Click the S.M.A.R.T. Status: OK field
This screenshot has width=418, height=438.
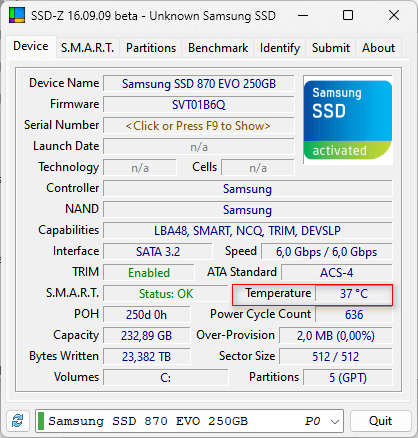click(166, 294)
